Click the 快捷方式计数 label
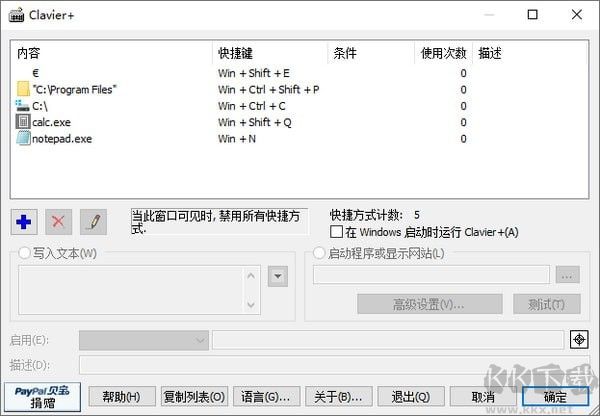Image resolution: width=600 pixels, height=416 pixels. click(x=366, y=215)
